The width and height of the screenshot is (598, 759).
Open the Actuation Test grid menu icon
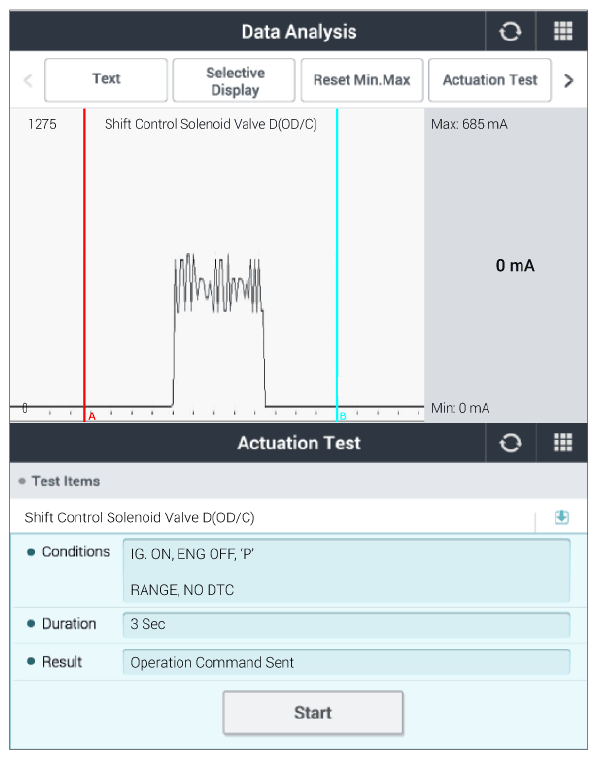coord(563,442)
